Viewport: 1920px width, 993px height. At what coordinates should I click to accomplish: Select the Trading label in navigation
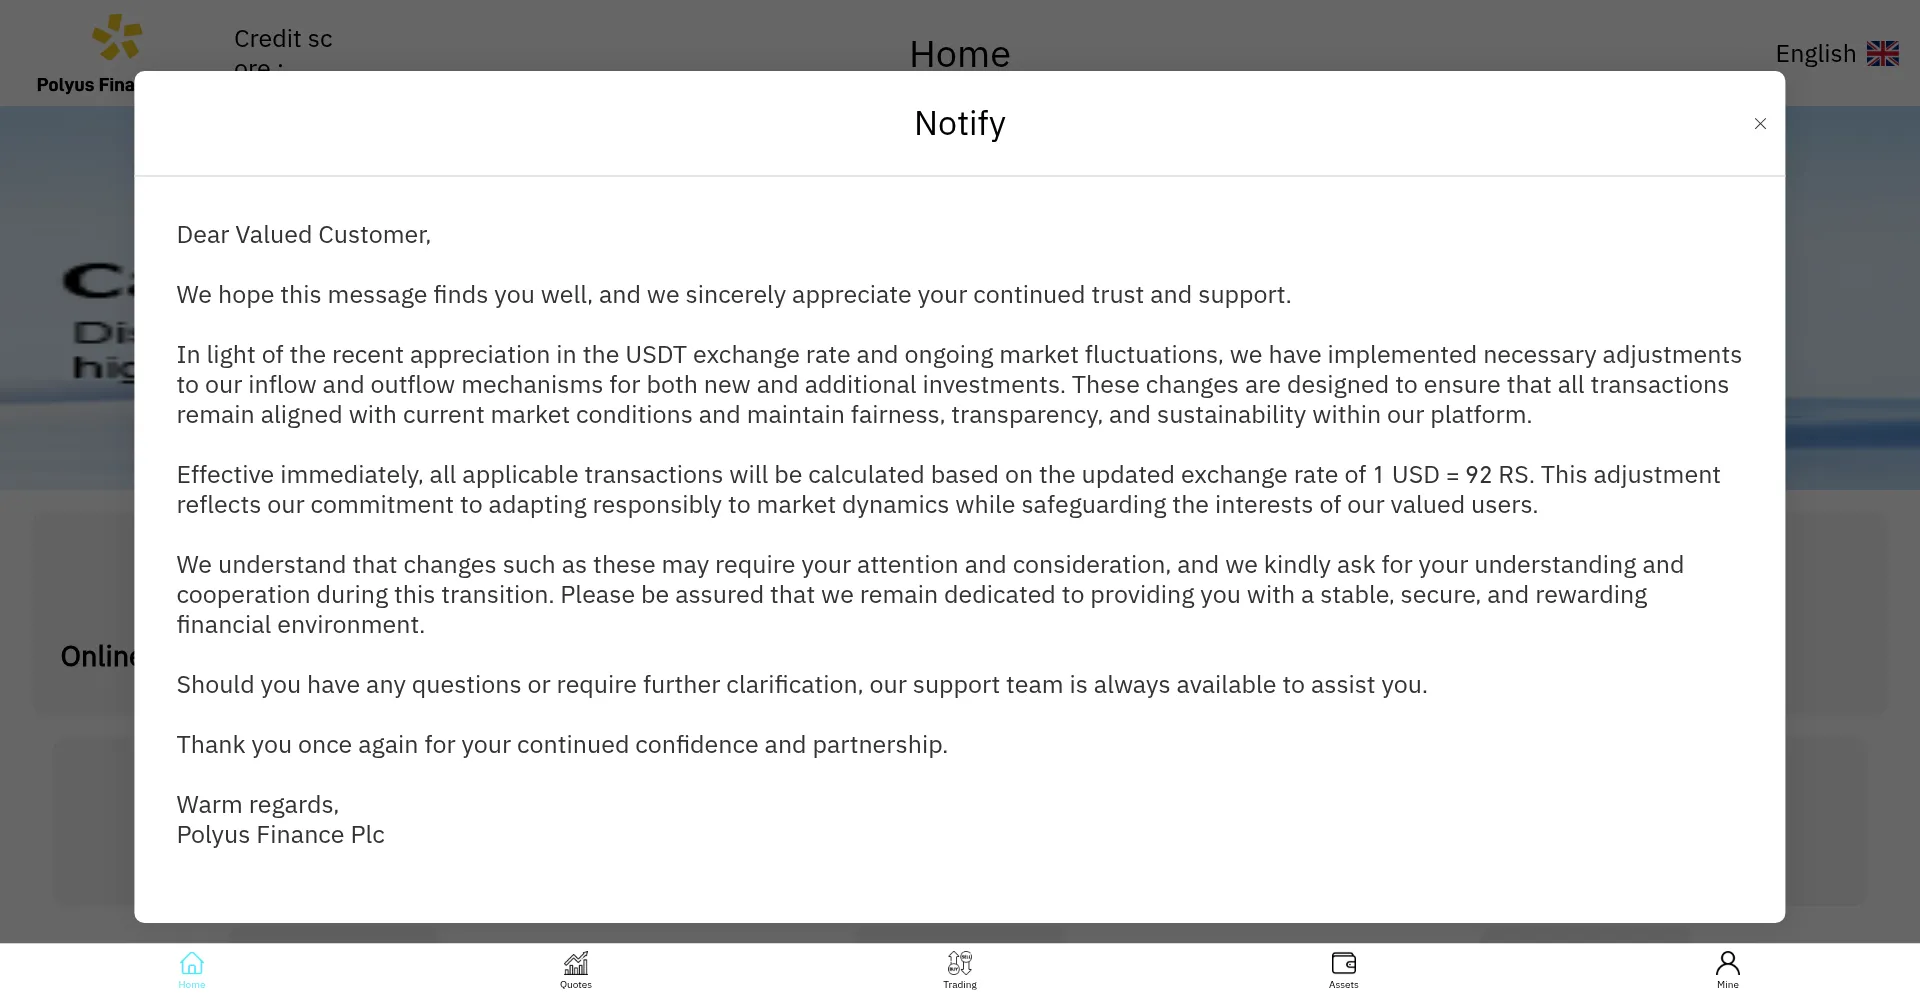point(960,985)
